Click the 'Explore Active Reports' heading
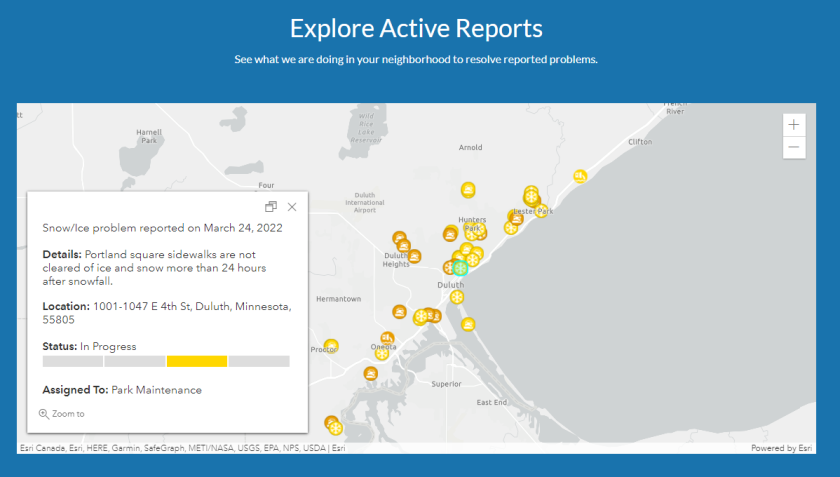The width and height of the screenshot is (840, 477). tap(416, 28)
